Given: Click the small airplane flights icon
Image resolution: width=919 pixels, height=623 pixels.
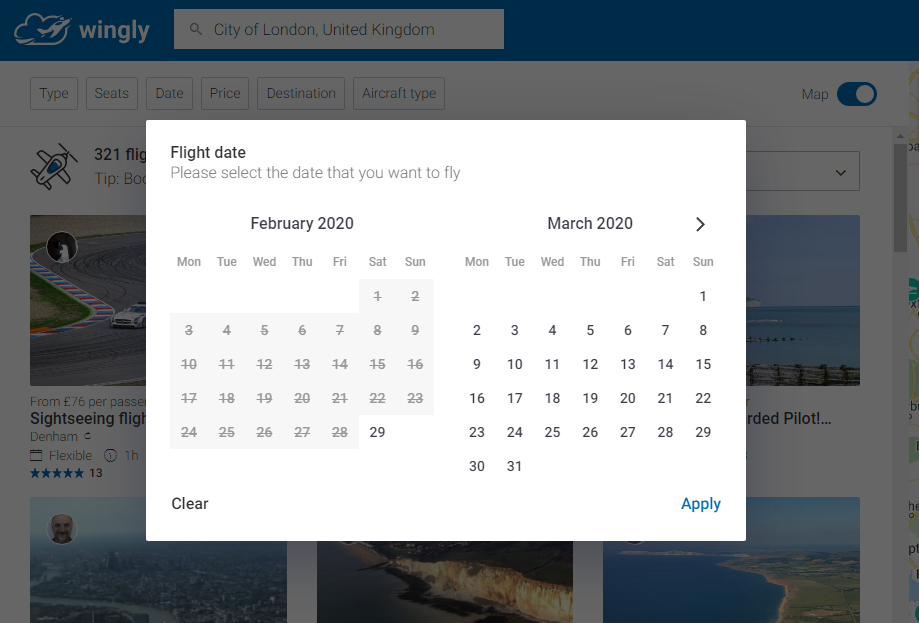Looking at the screenshot, I should pyautogui.click(x=53, y=166).
